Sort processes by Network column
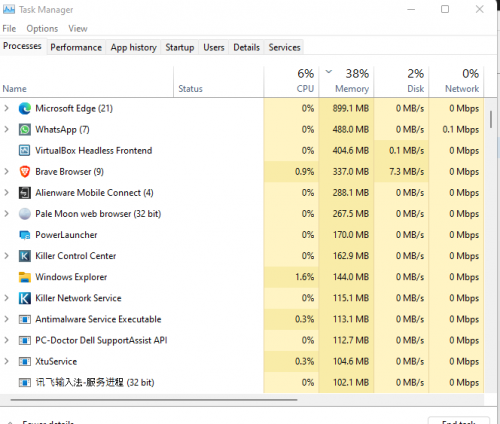Screen dimensions: 500x424 click(x=456, y=82)
